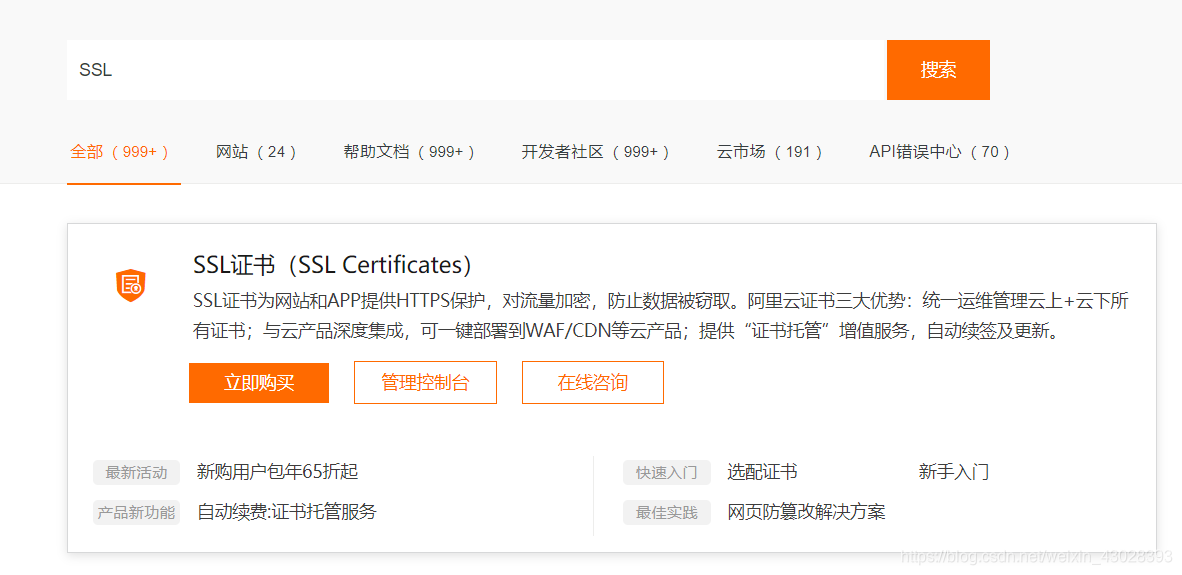Click the 选配证书 link

(762, 472)
